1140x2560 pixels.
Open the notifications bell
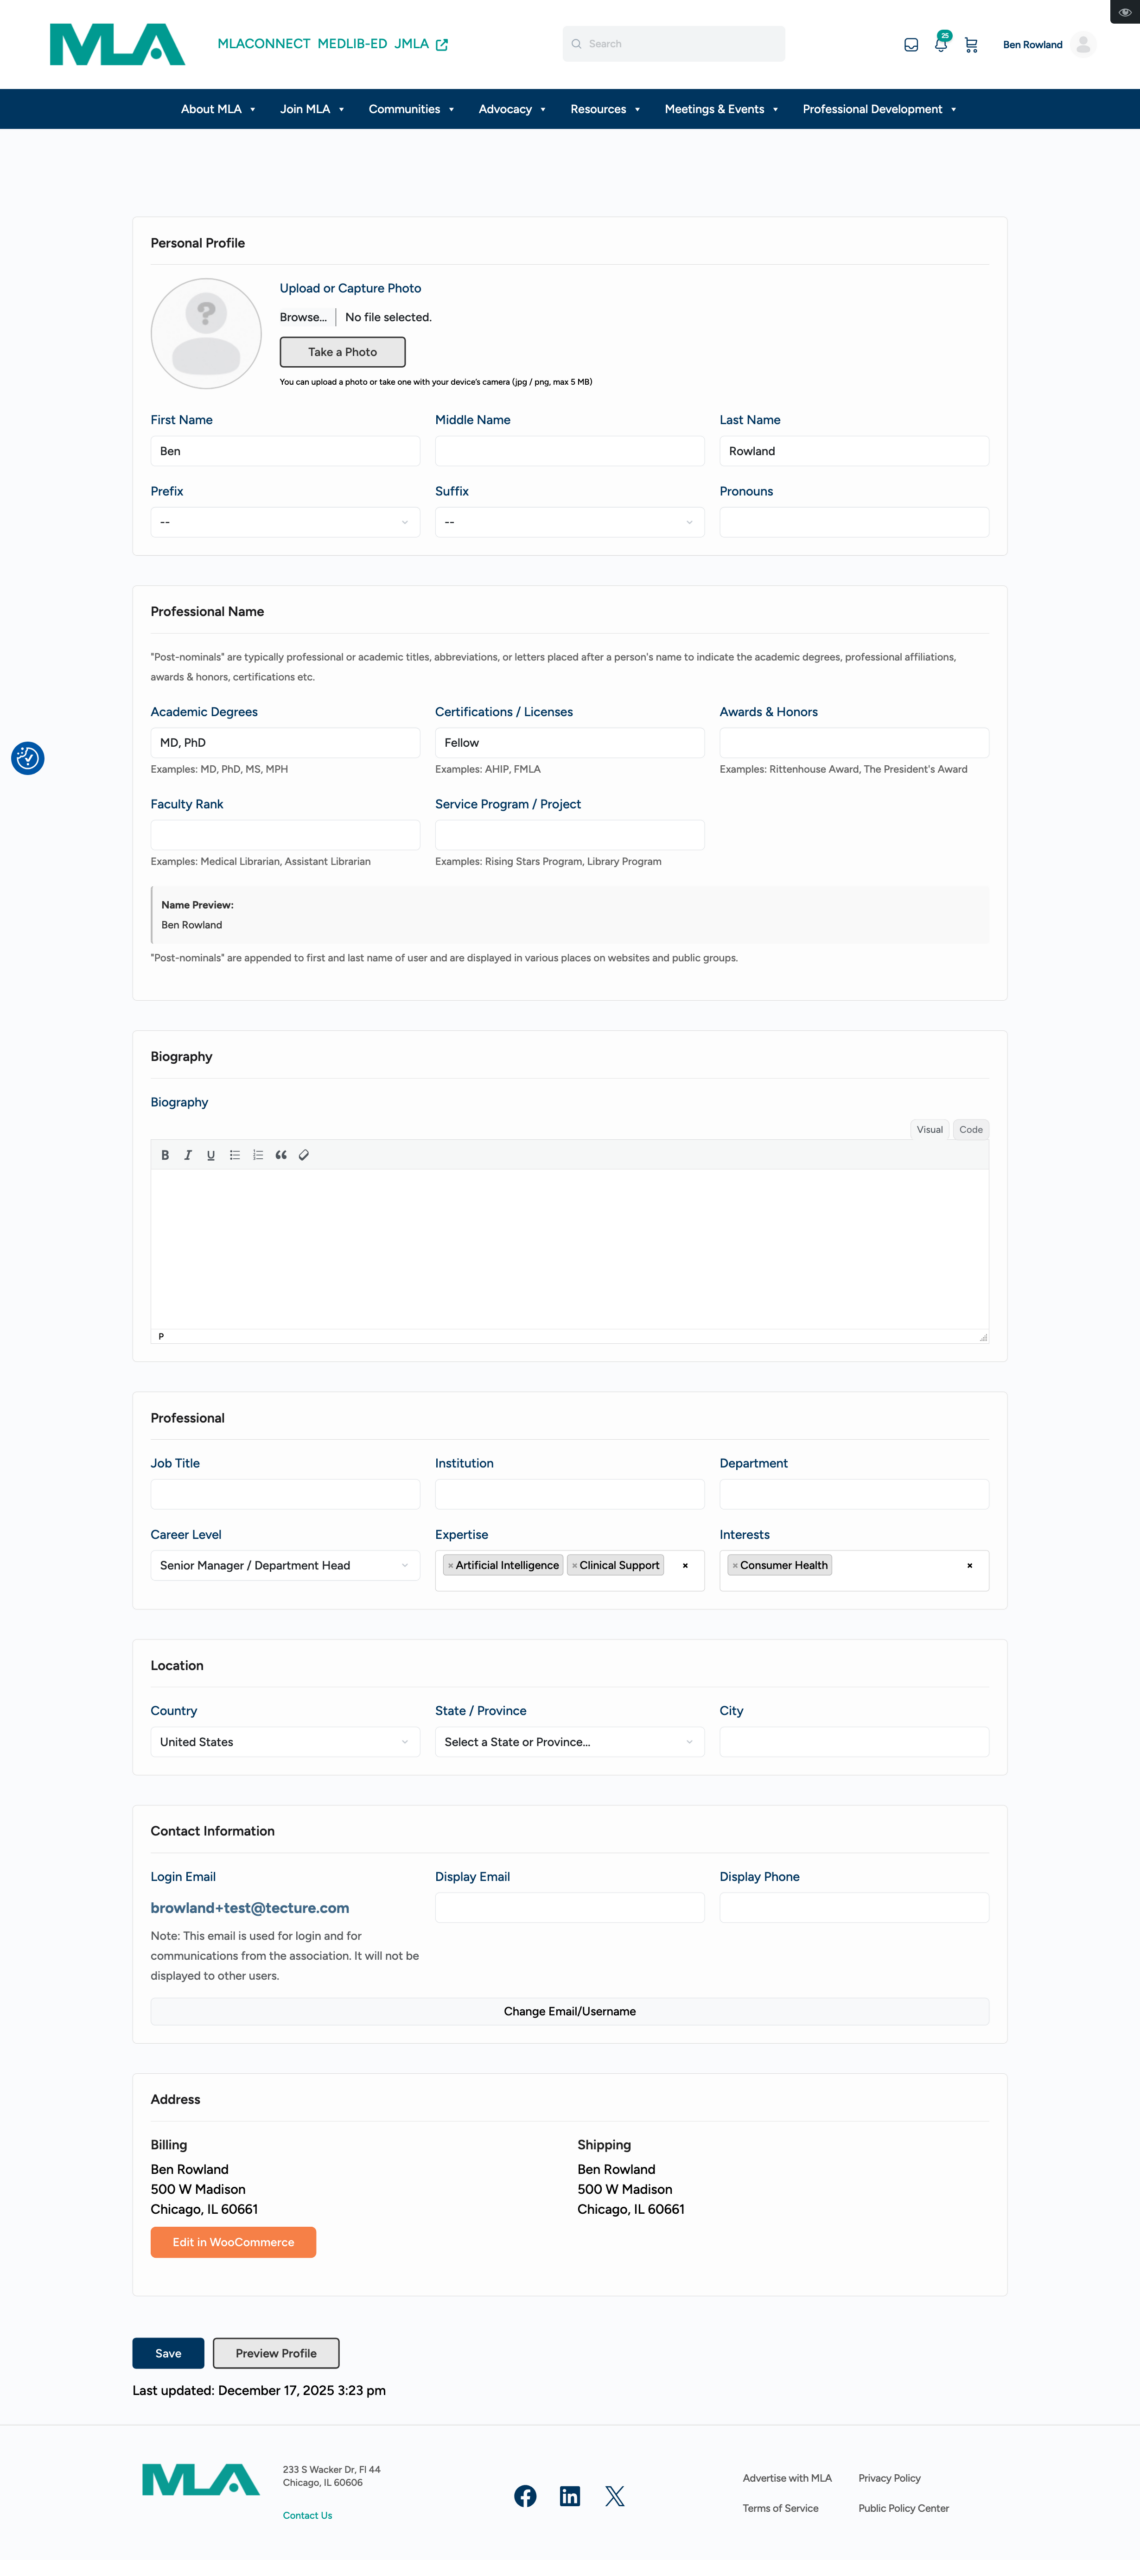(x=940, y=45)
